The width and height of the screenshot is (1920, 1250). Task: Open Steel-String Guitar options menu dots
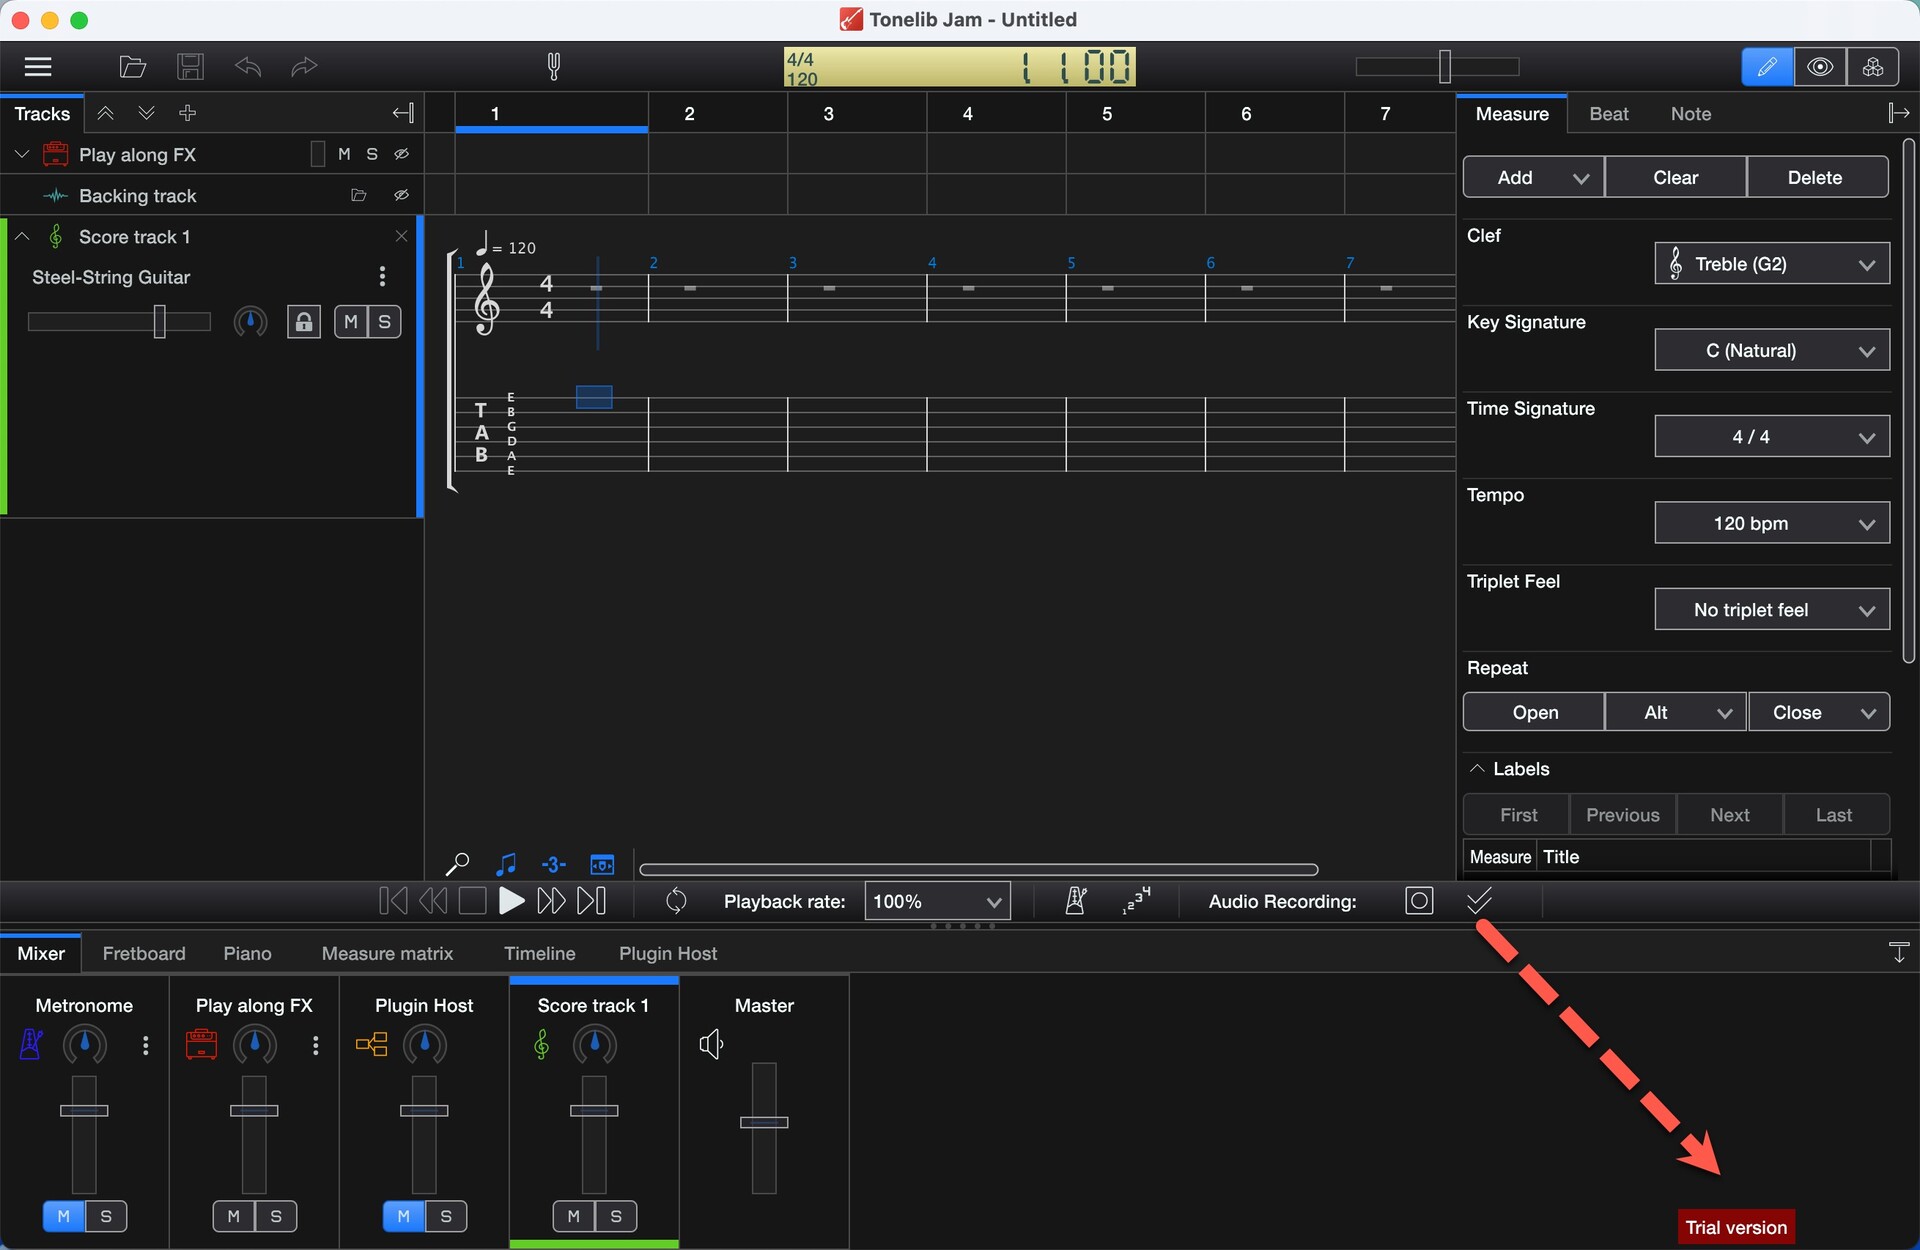(x=382, y=276)
